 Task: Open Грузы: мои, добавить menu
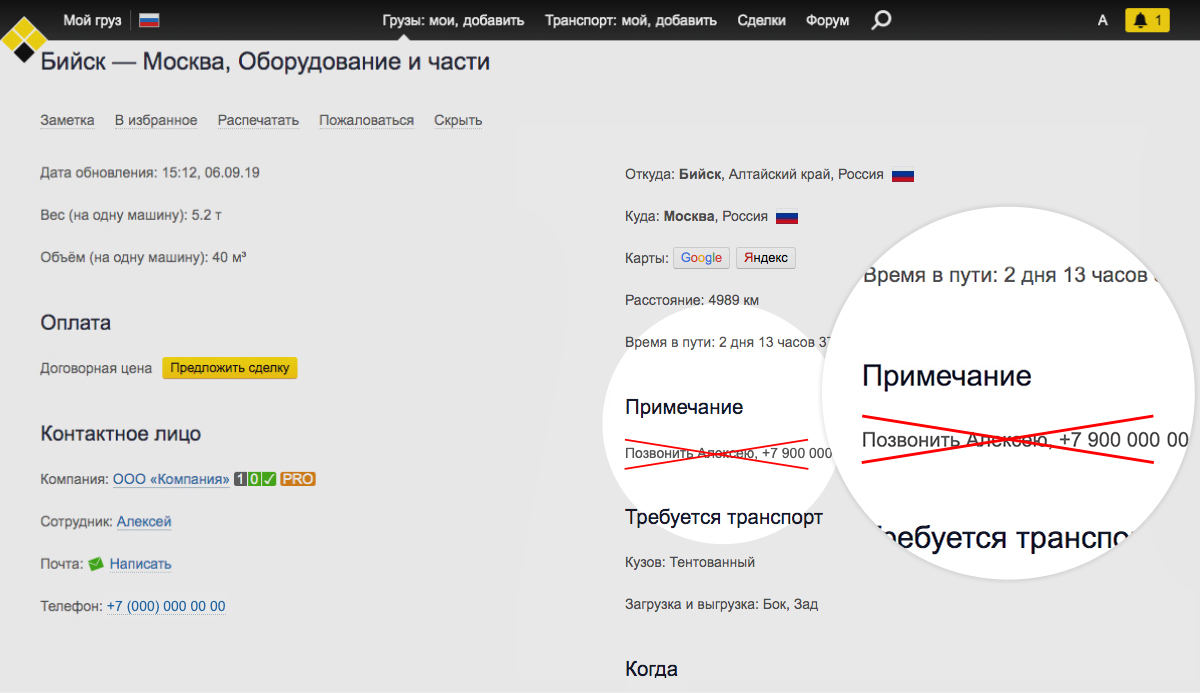[x=453, y=20]
